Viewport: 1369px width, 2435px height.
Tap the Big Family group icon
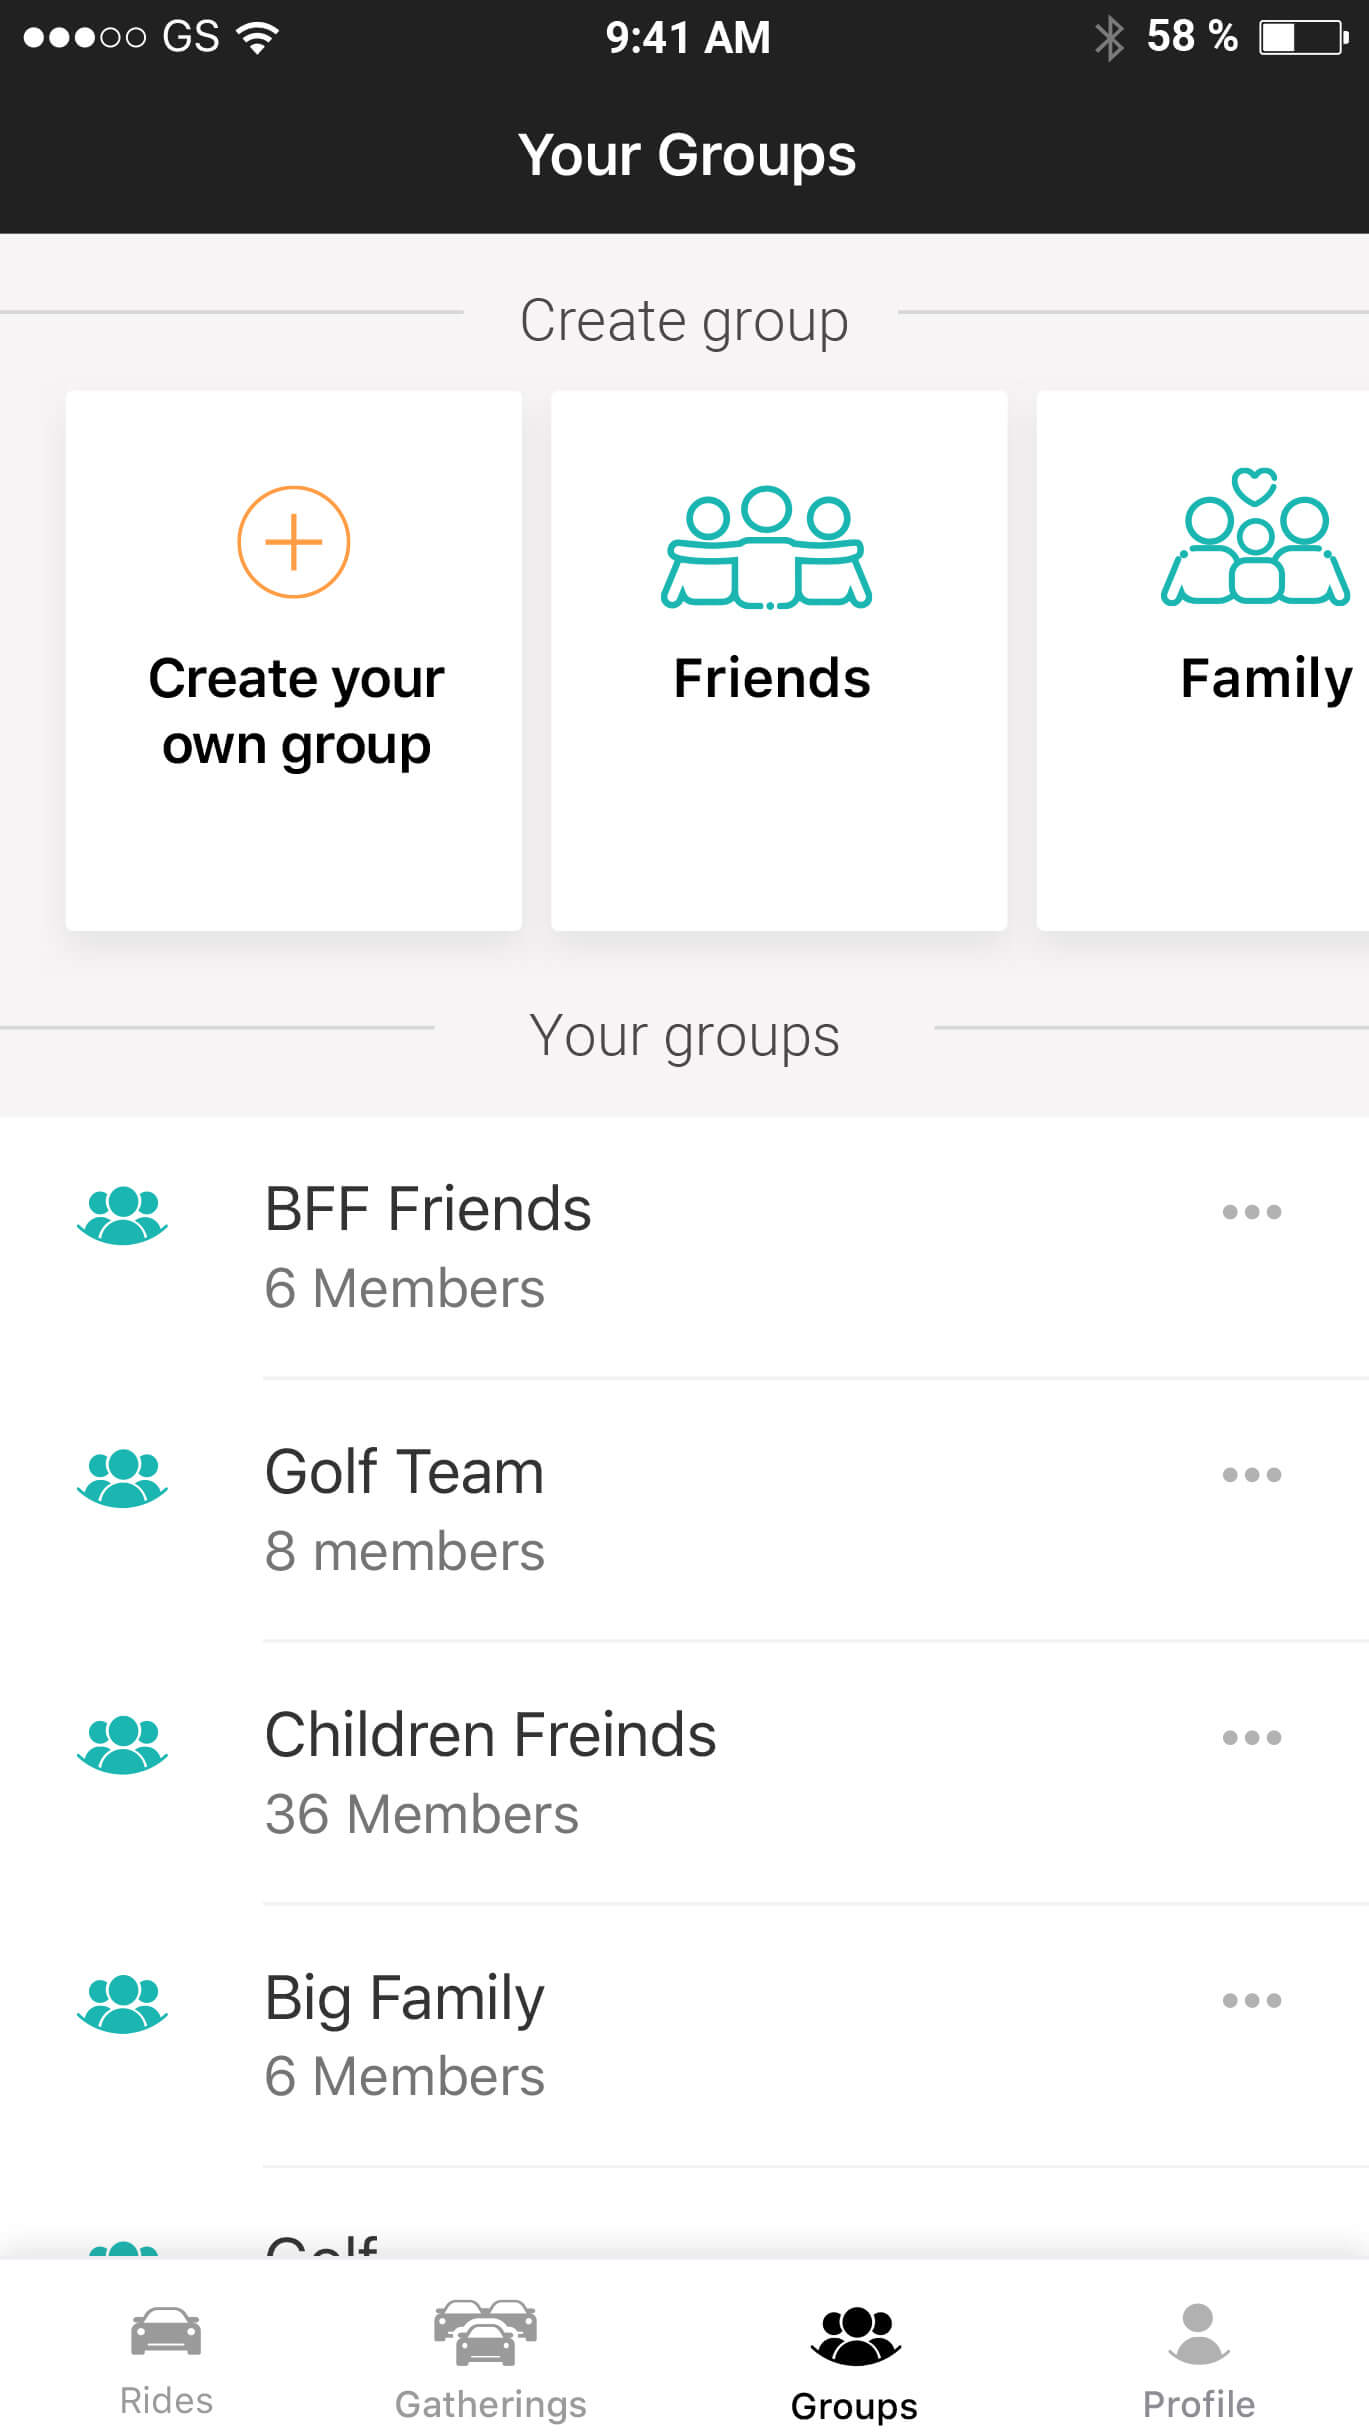pyautogui.click(x=122, y=2004)
